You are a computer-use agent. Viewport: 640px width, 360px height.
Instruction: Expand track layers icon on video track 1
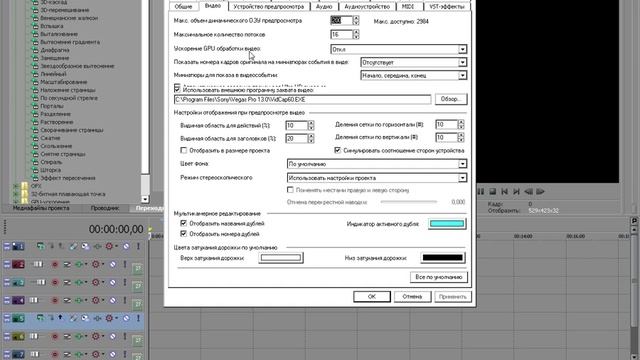click(40, 246)
